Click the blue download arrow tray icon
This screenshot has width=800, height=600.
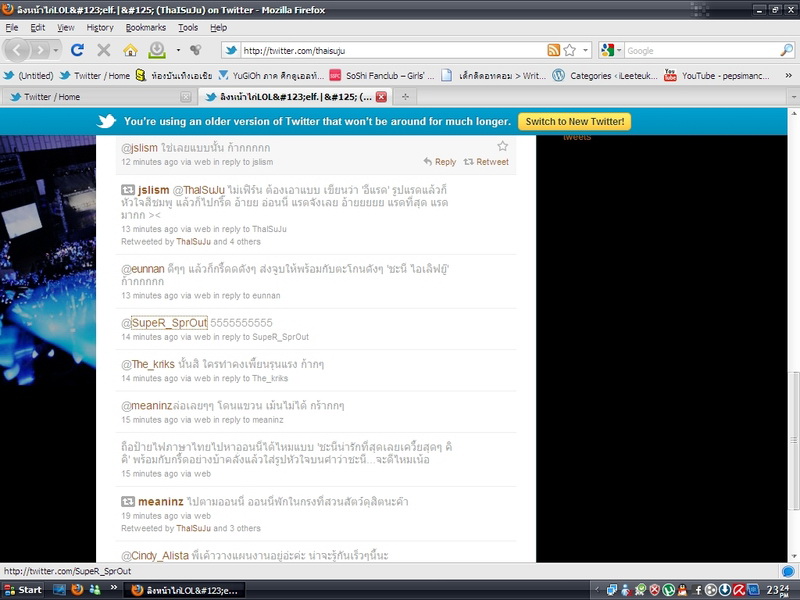pos(724,590)
